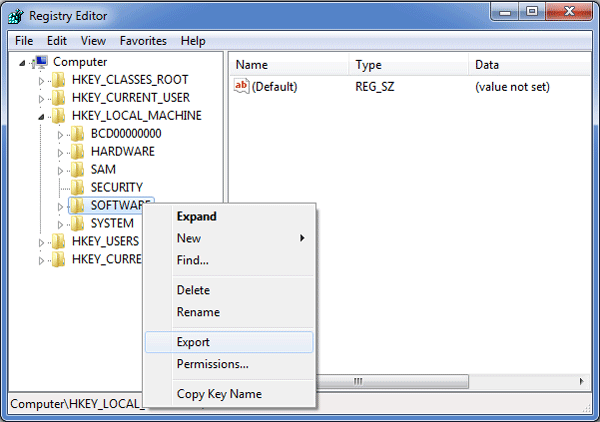Open the Favorites menu
The height and width of the screenshot is (422, 600).
[x=143, y=41]
